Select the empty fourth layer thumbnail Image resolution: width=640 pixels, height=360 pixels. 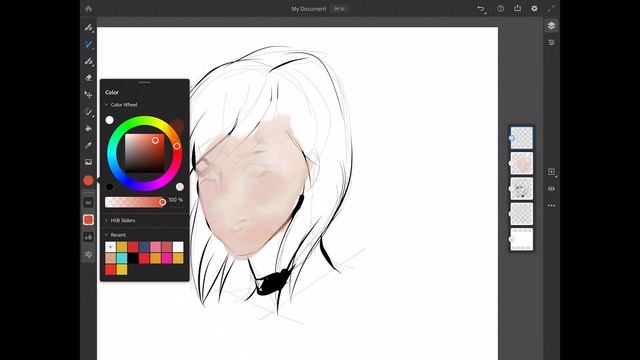tap(522, 214)
